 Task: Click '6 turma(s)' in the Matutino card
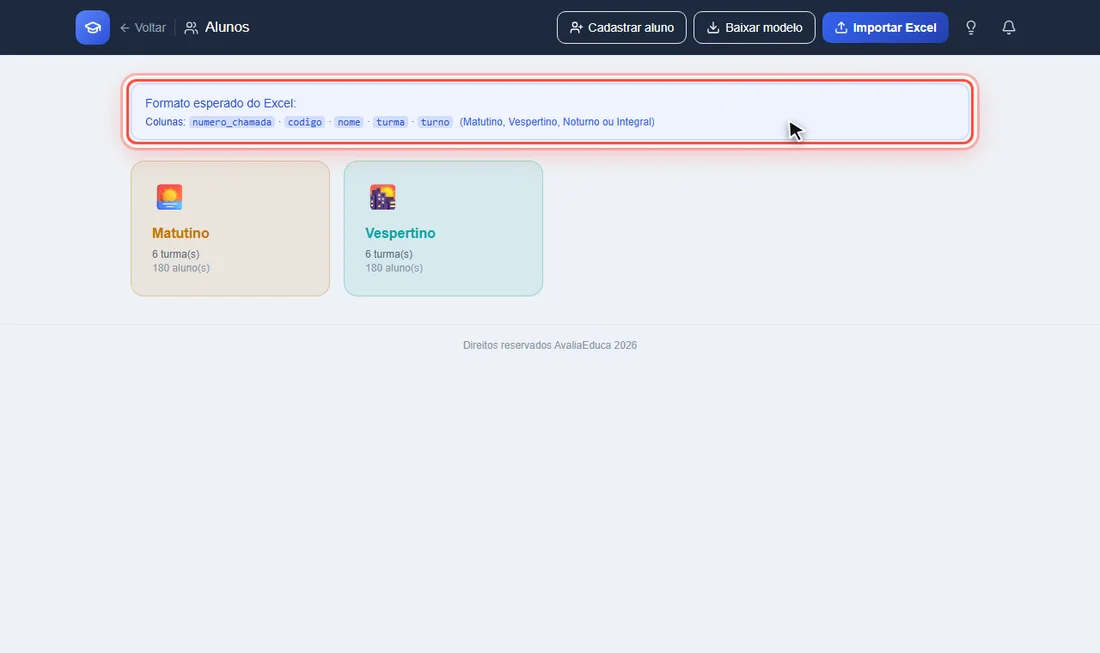point(175,254)
